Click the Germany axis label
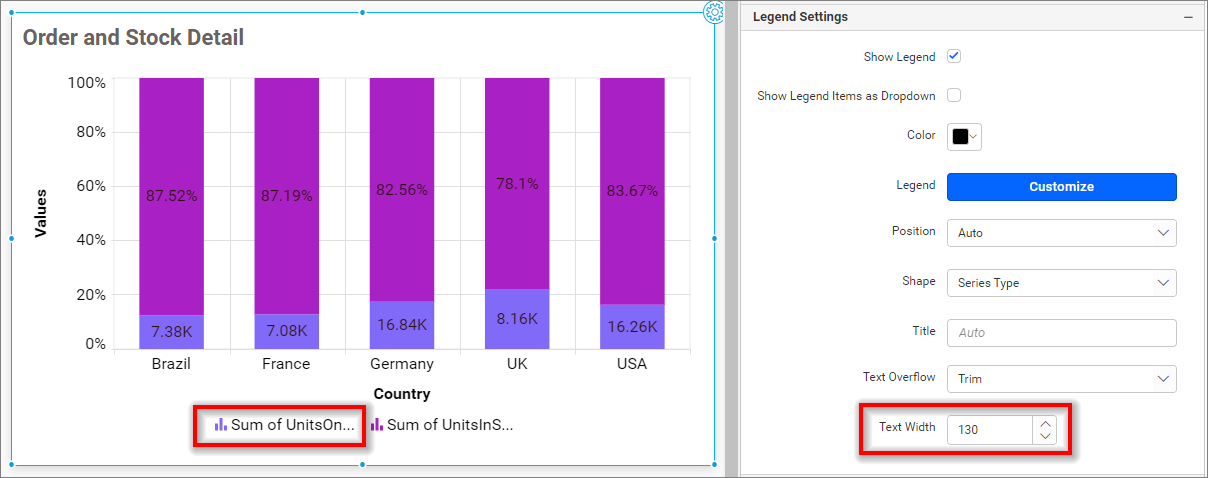This screenshot has width=1208, height=478. tap(402, 364)
